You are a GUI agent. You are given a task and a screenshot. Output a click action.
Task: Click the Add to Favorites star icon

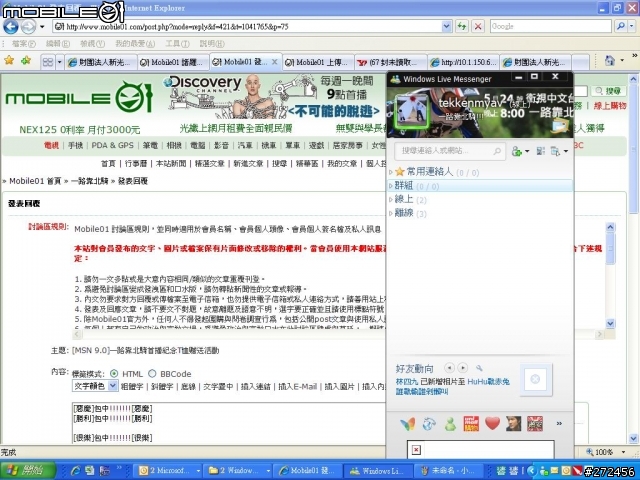pos(26,61)
